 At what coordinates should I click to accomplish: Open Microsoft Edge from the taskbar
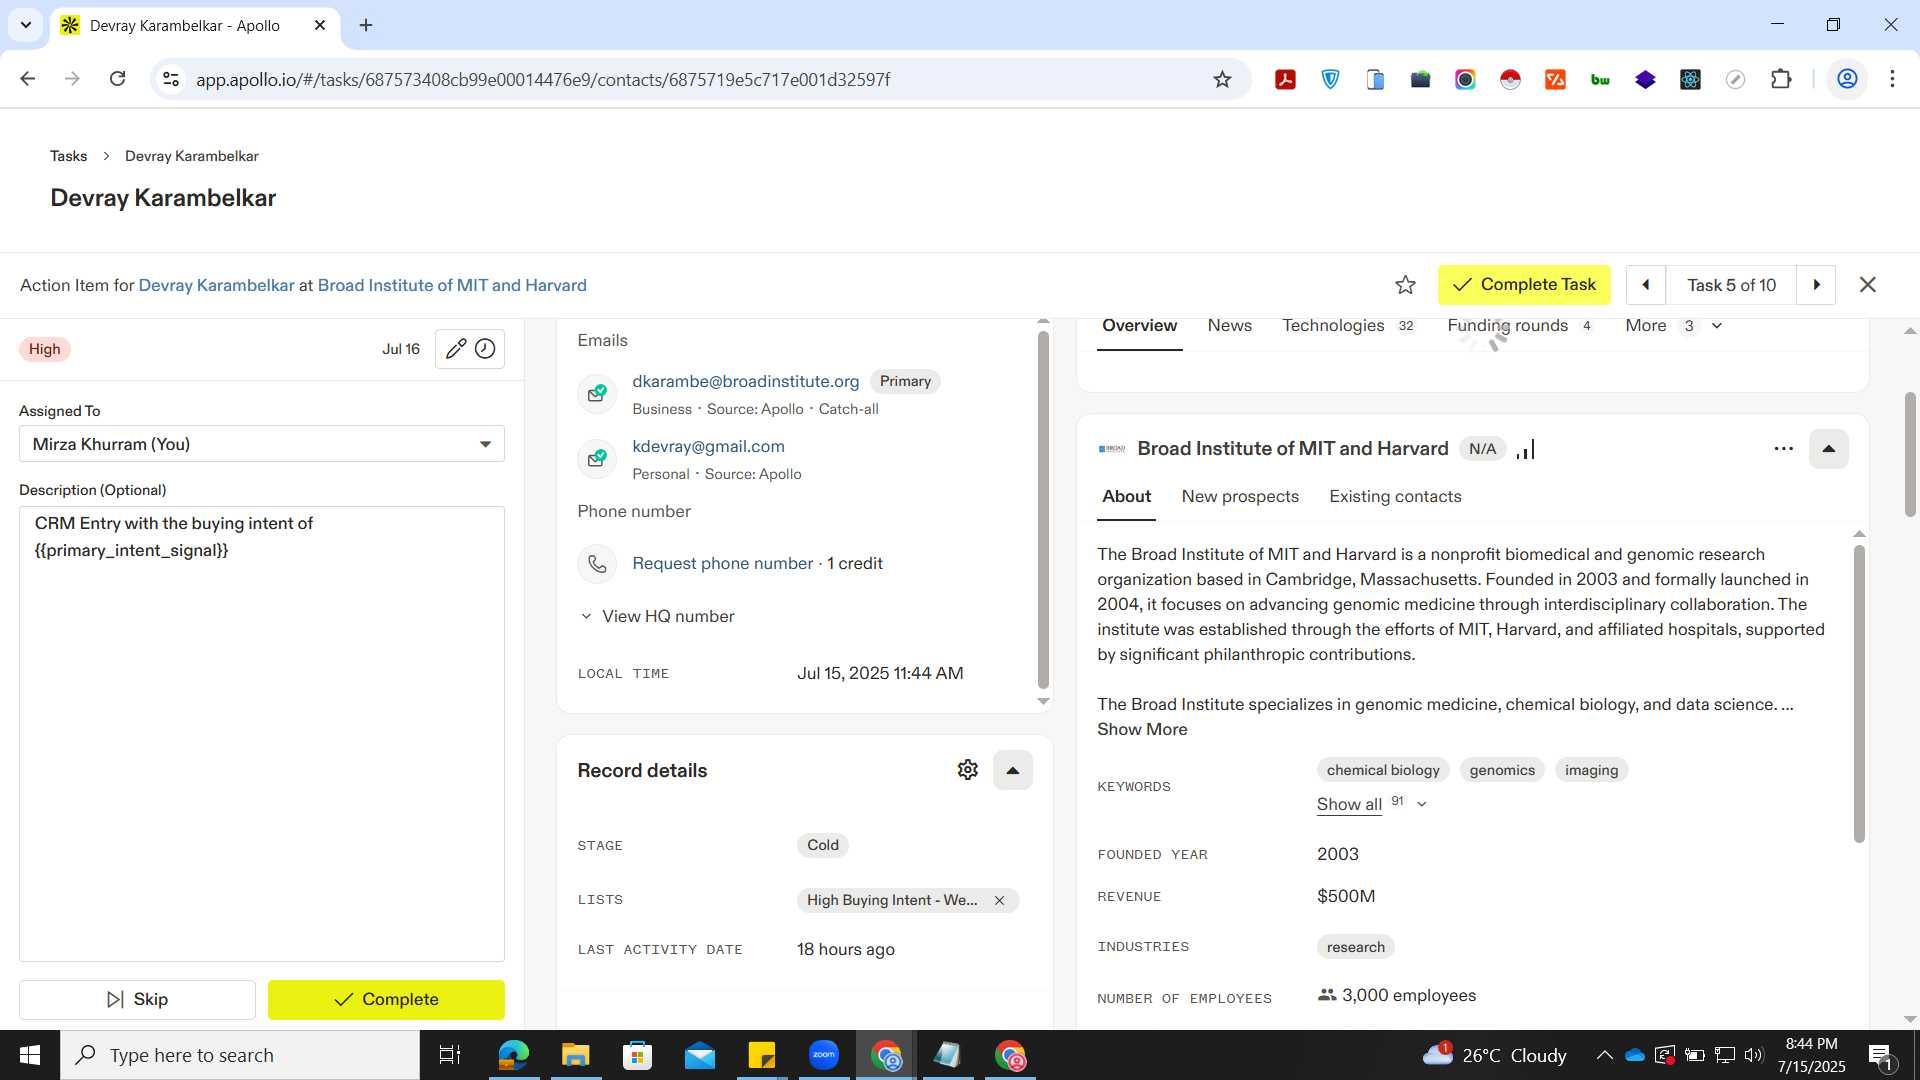pyautogui.click(x=513, y=1055)
